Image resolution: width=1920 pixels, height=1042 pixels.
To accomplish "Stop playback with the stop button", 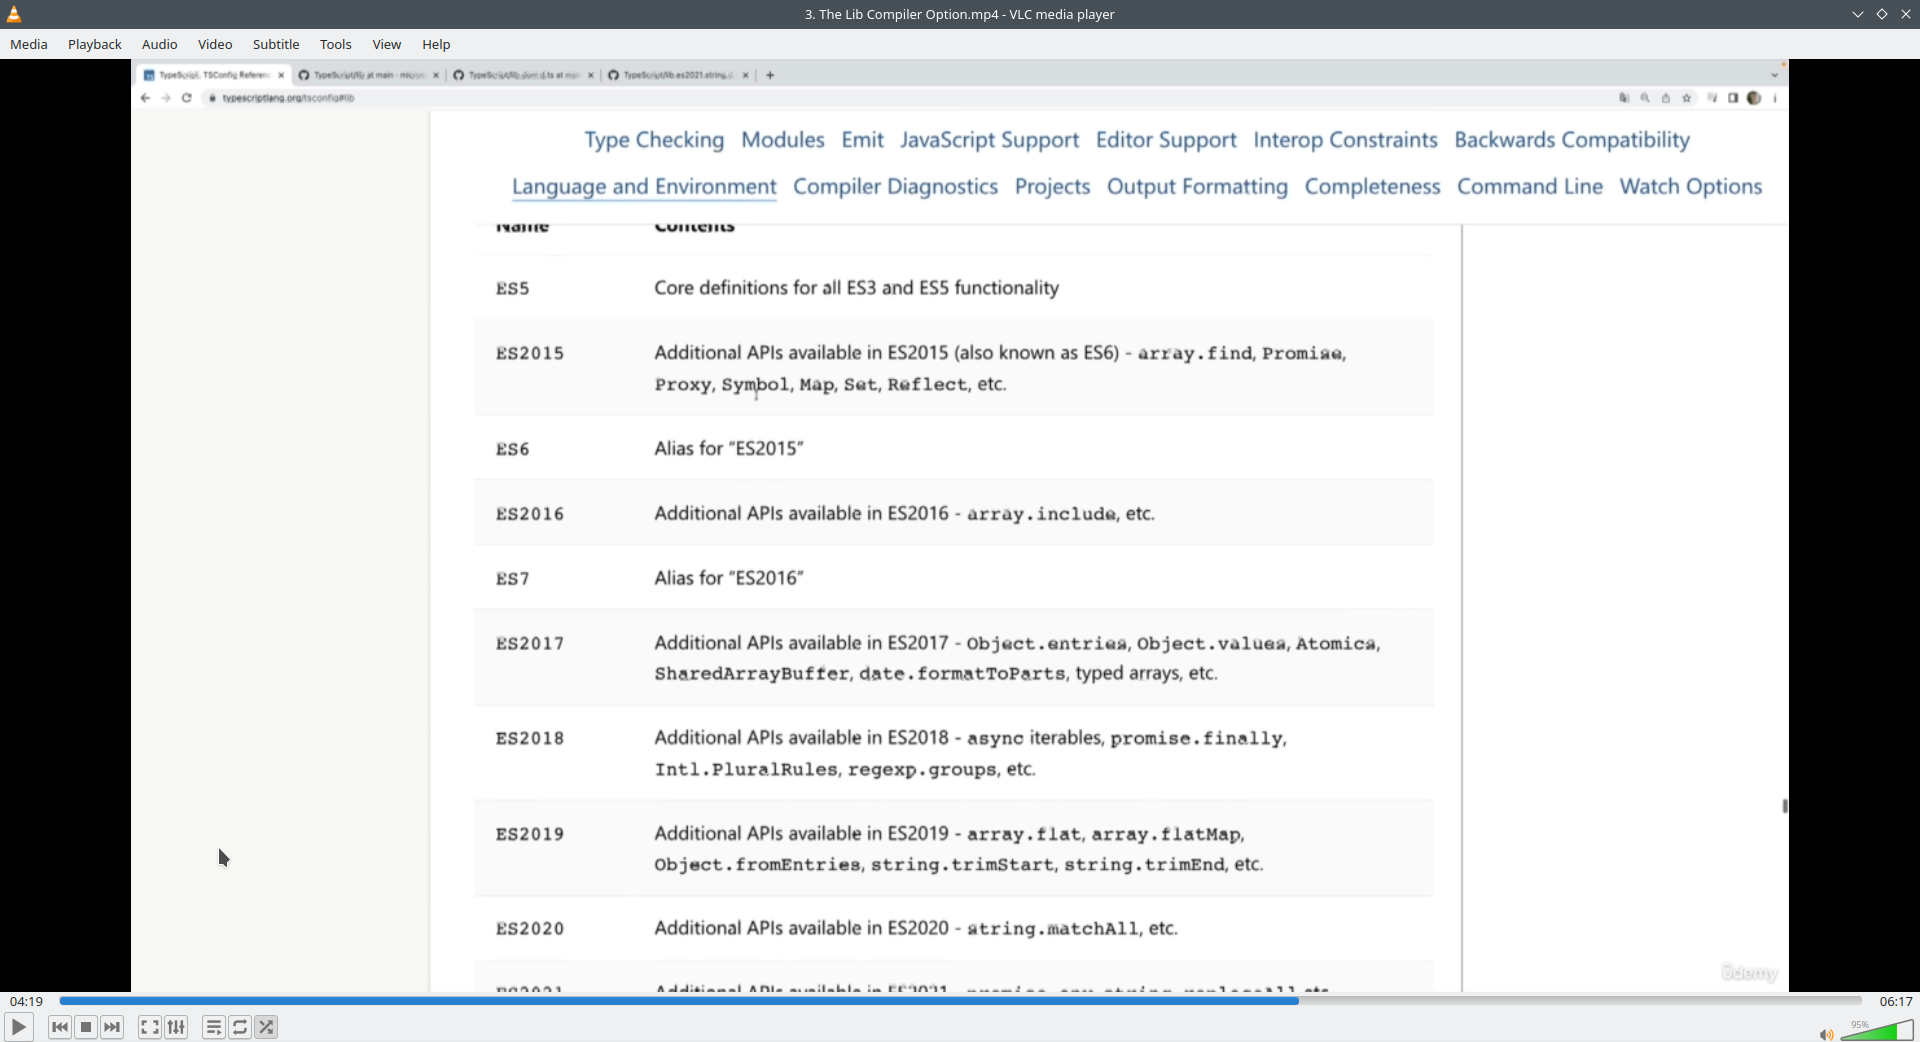I will point(86,1027).
